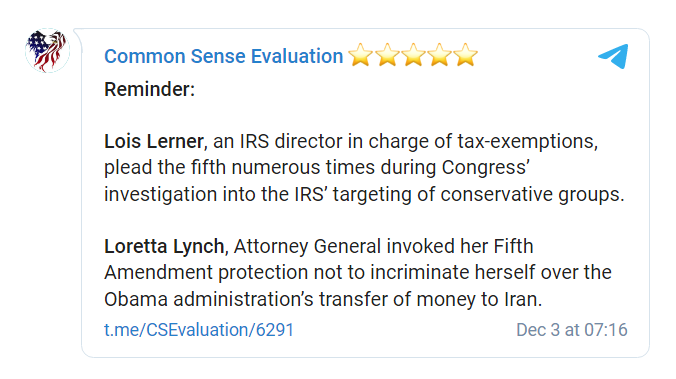This screenshot has width=676, height=379.
Task: Open the Common Sense Evaluation channel name
Action: (223, 56)
